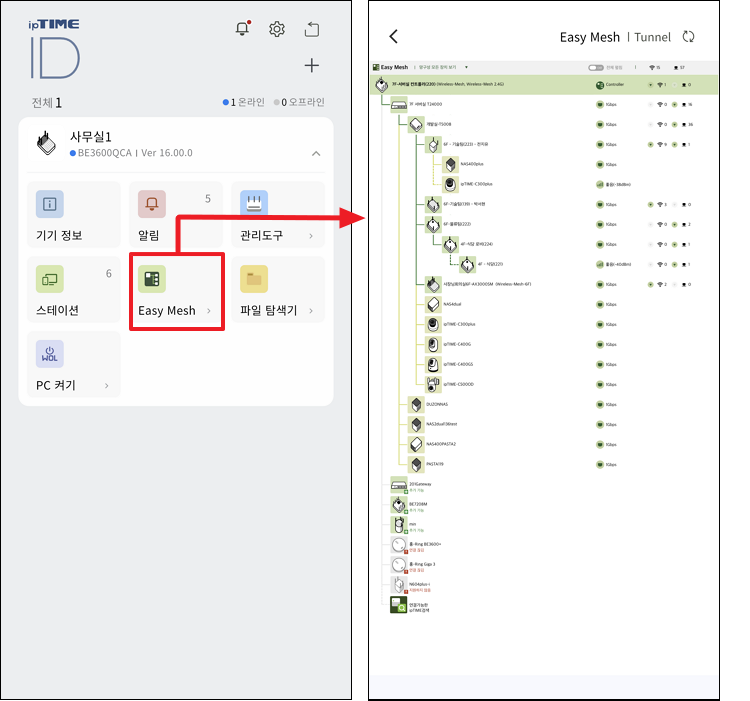Select the NAS400plus device icon

coord(450,164)
